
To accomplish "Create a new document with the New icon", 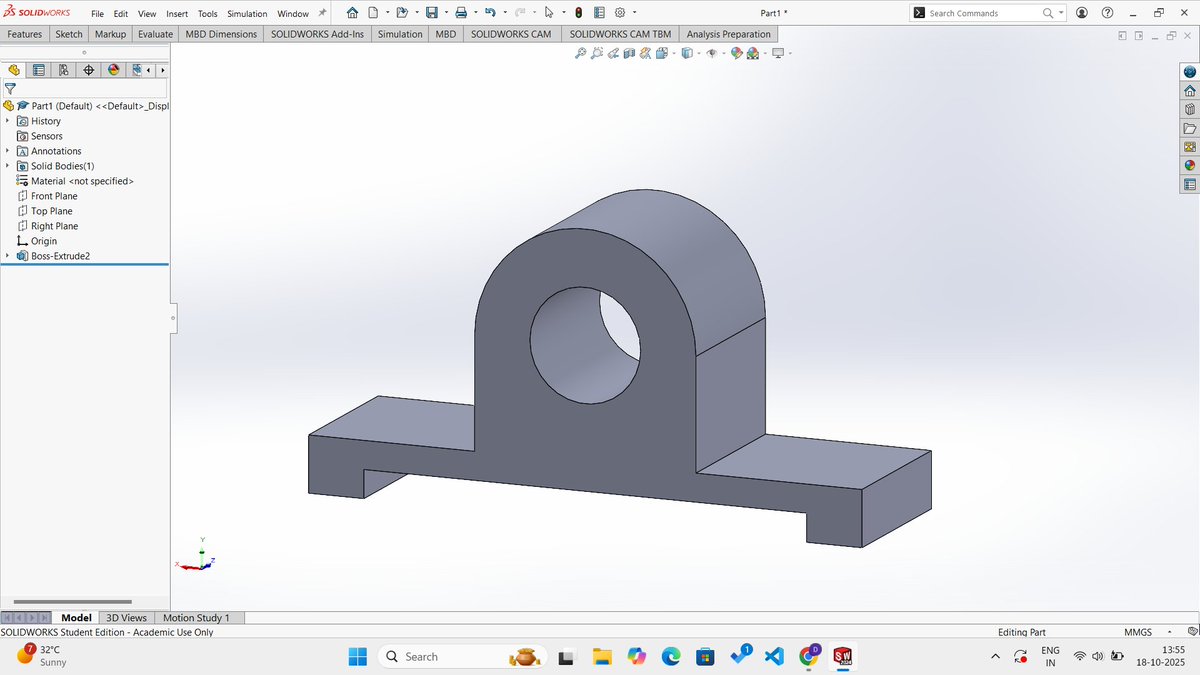I will pyautogui.click(x=373, y=13).
